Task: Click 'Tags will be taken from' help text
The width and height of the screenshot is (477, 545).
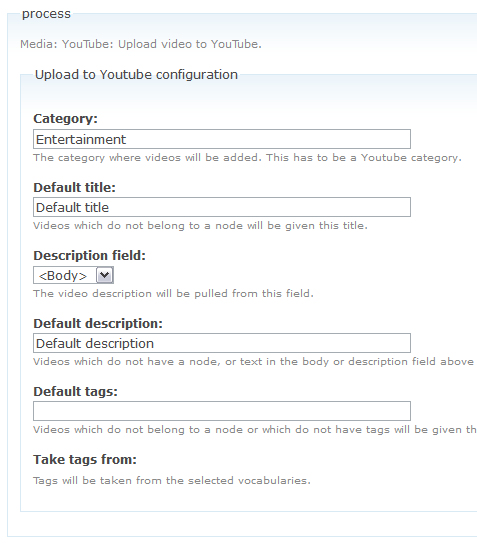Action: pyautogui.click(x=172, y=480)
